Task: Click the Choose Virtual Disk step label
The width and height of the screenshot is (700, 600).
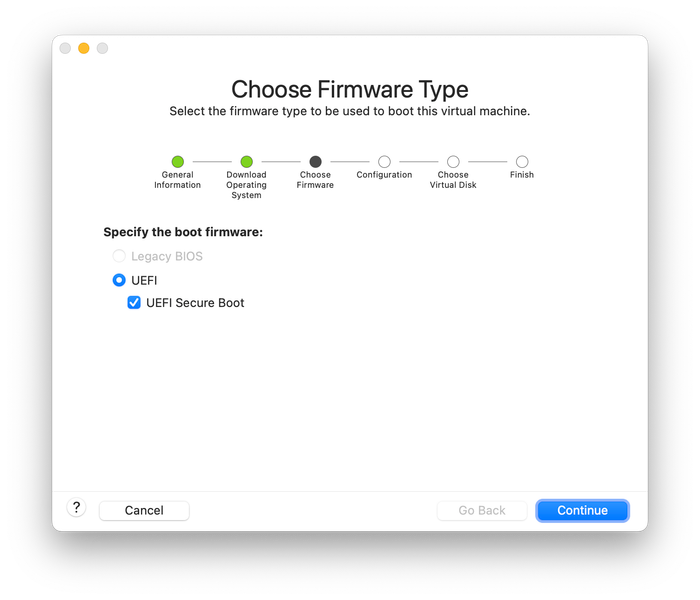Action: (x=453, y=179)
